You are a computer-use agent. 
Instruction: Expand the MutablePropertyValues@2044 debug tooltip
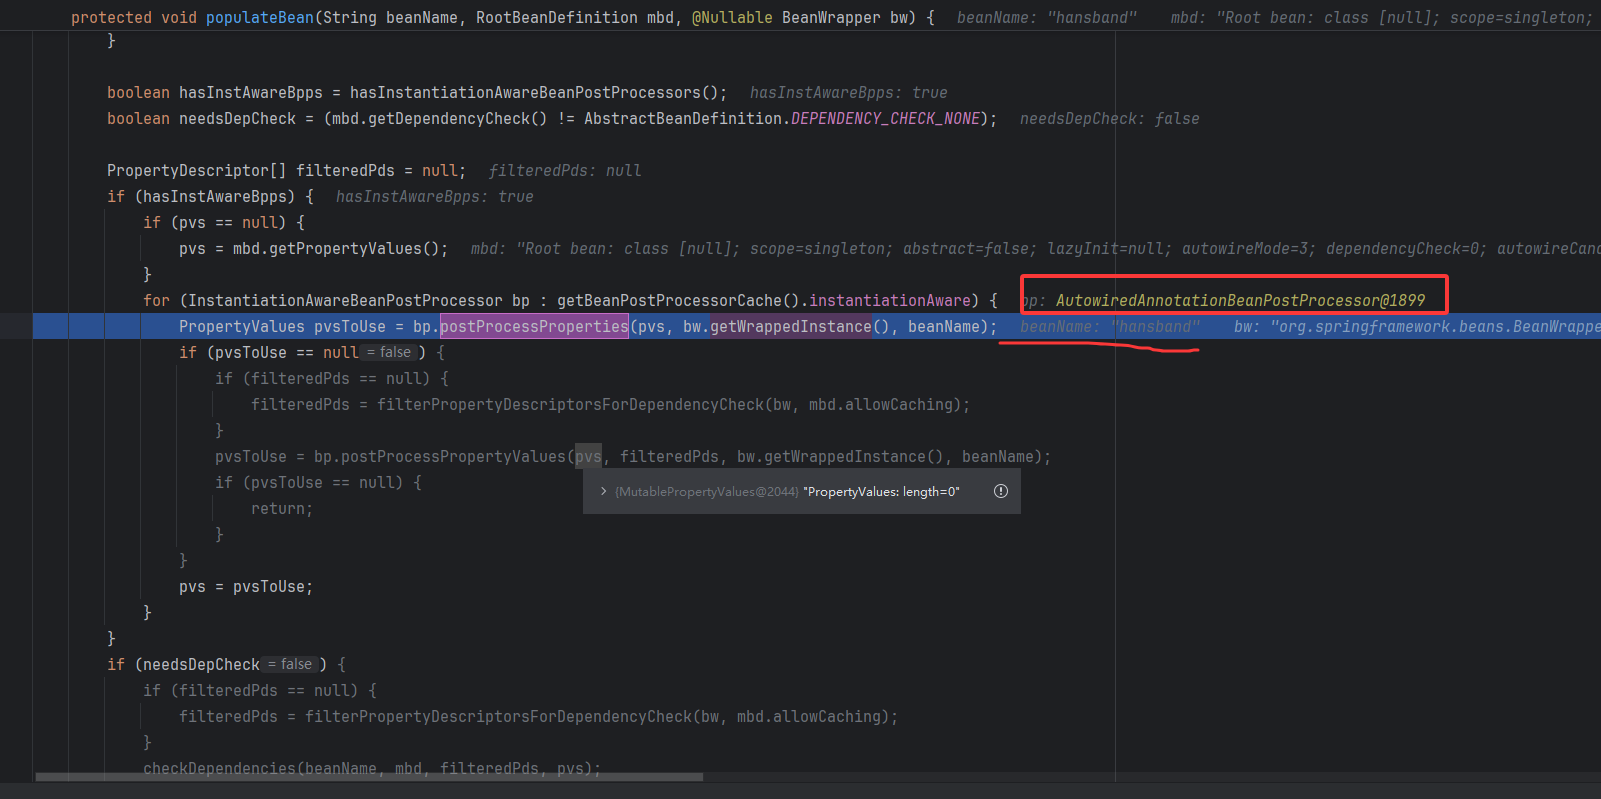pyautogui.click(x=604, y=492)
